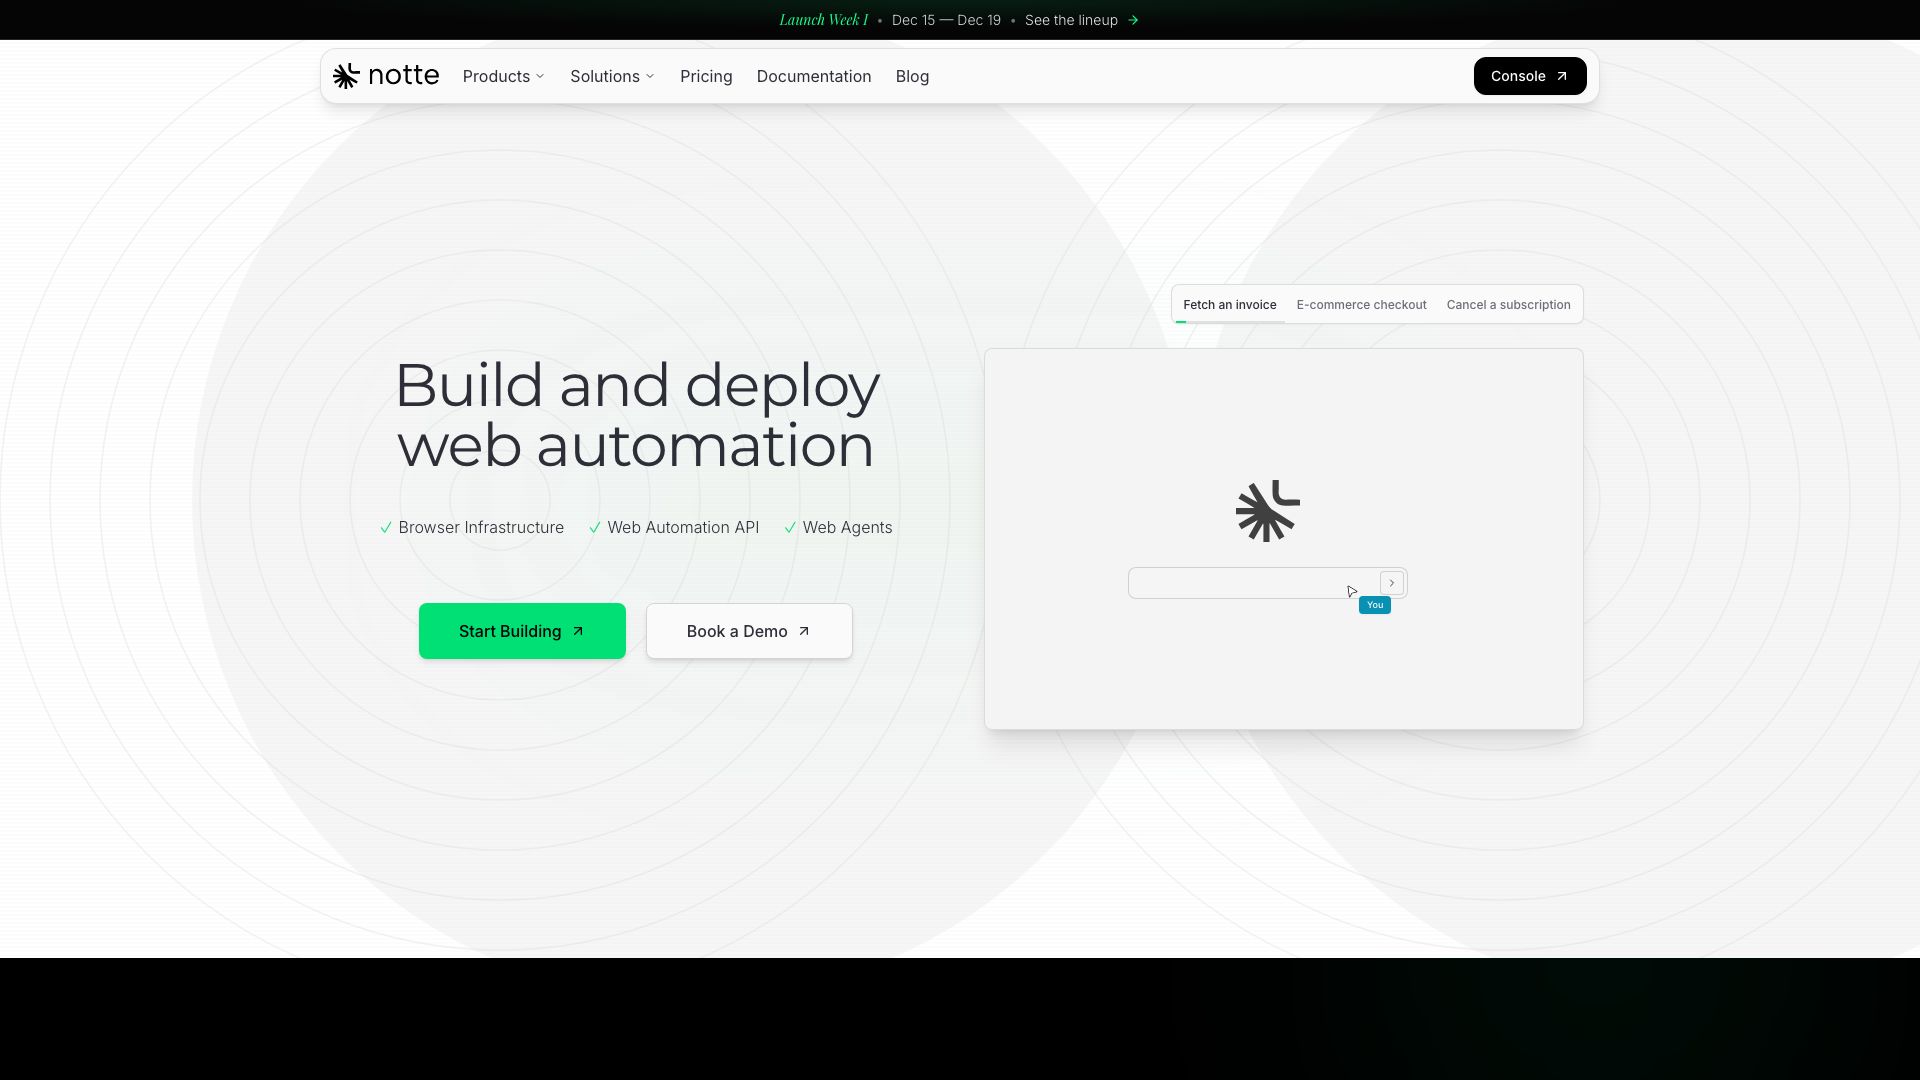Click the send arrow in the demo input
This screenshot has height=1080, width=1920.
(x=1391, y=582)
